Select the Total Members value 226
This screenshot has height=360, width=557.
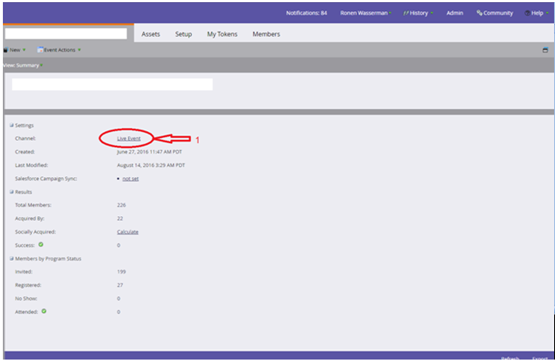click(x=121, y=205)
